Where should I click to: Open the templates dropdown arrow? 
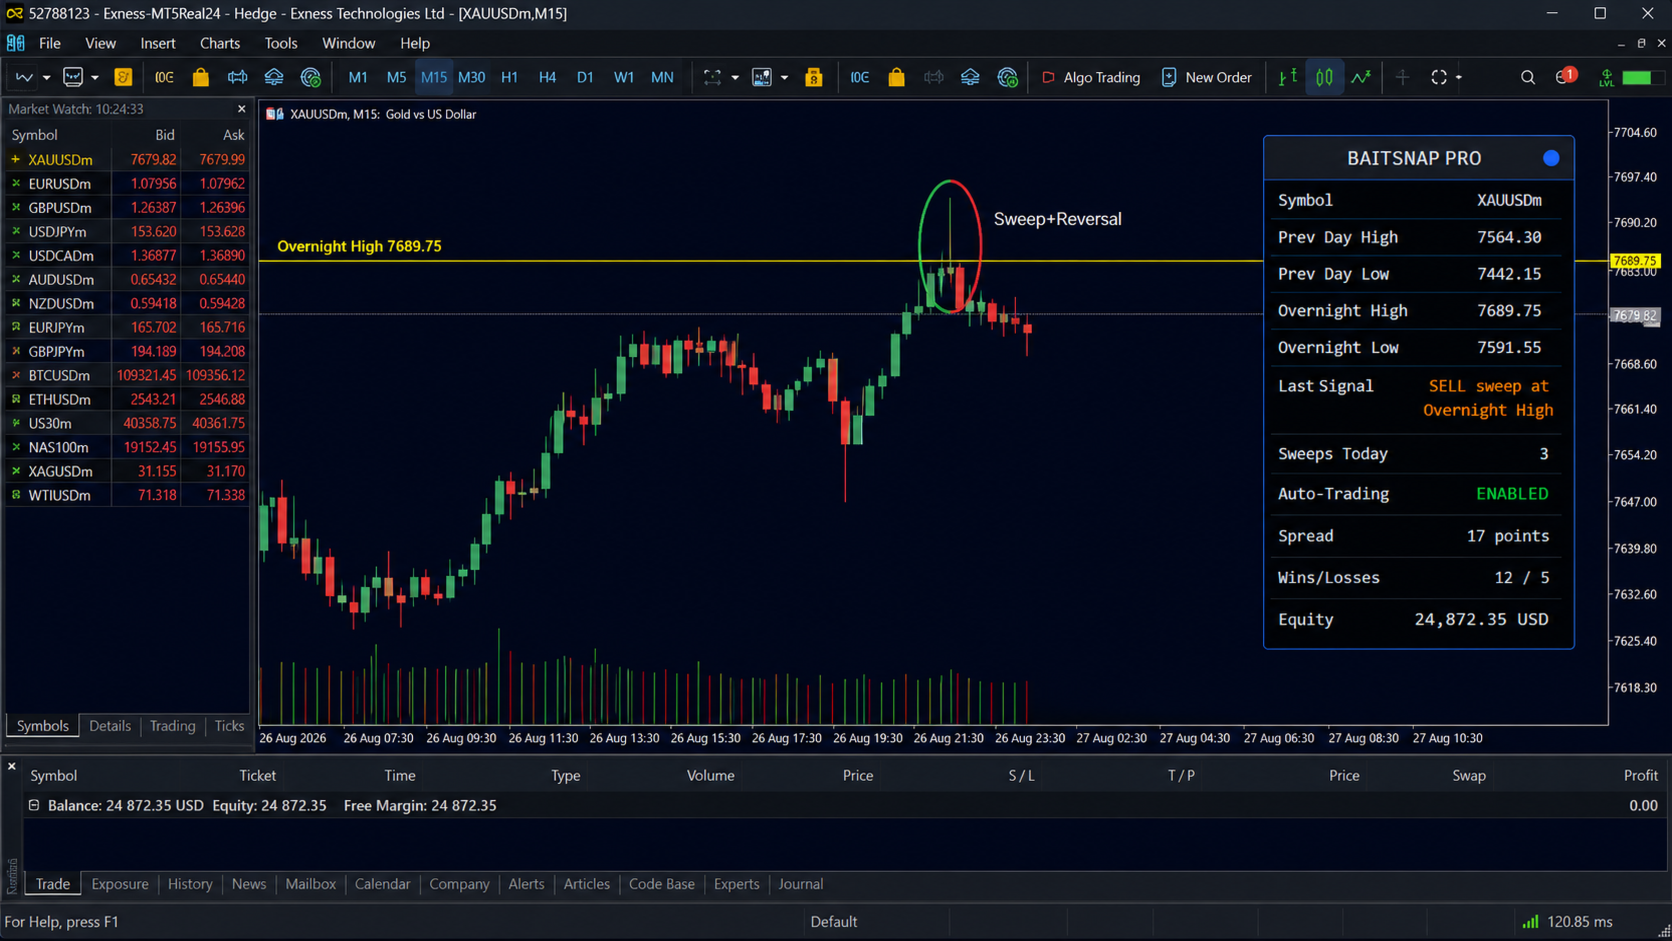click(784, 77)
